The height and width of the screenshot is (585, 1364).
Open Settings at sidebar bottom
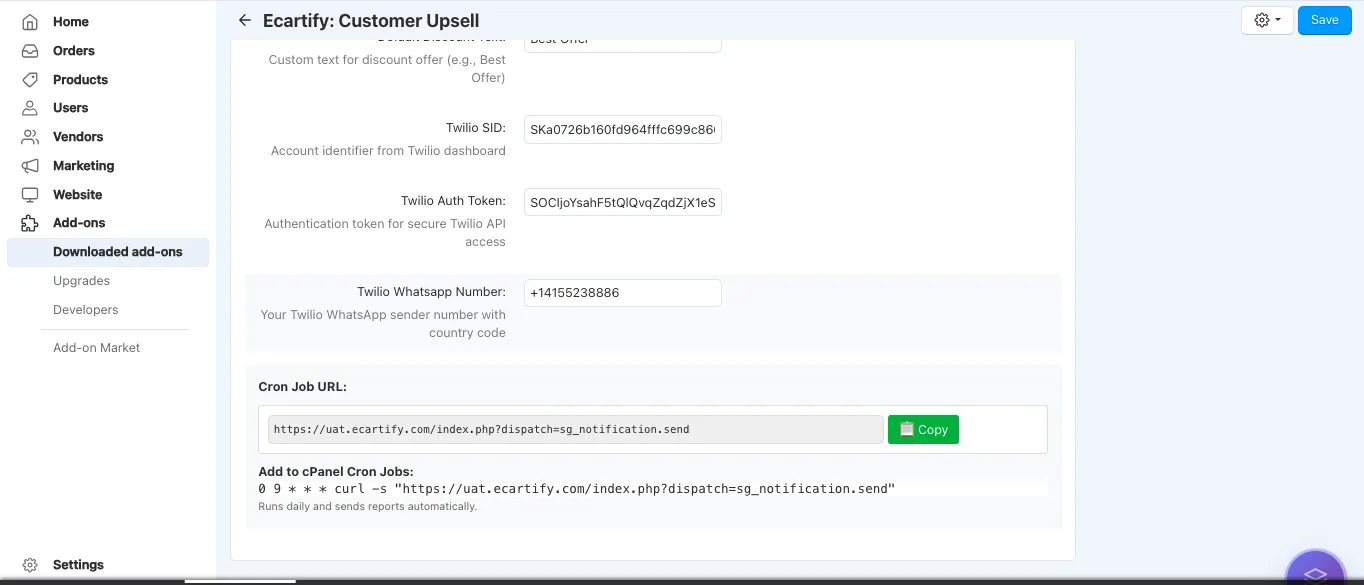pos(78,565)
